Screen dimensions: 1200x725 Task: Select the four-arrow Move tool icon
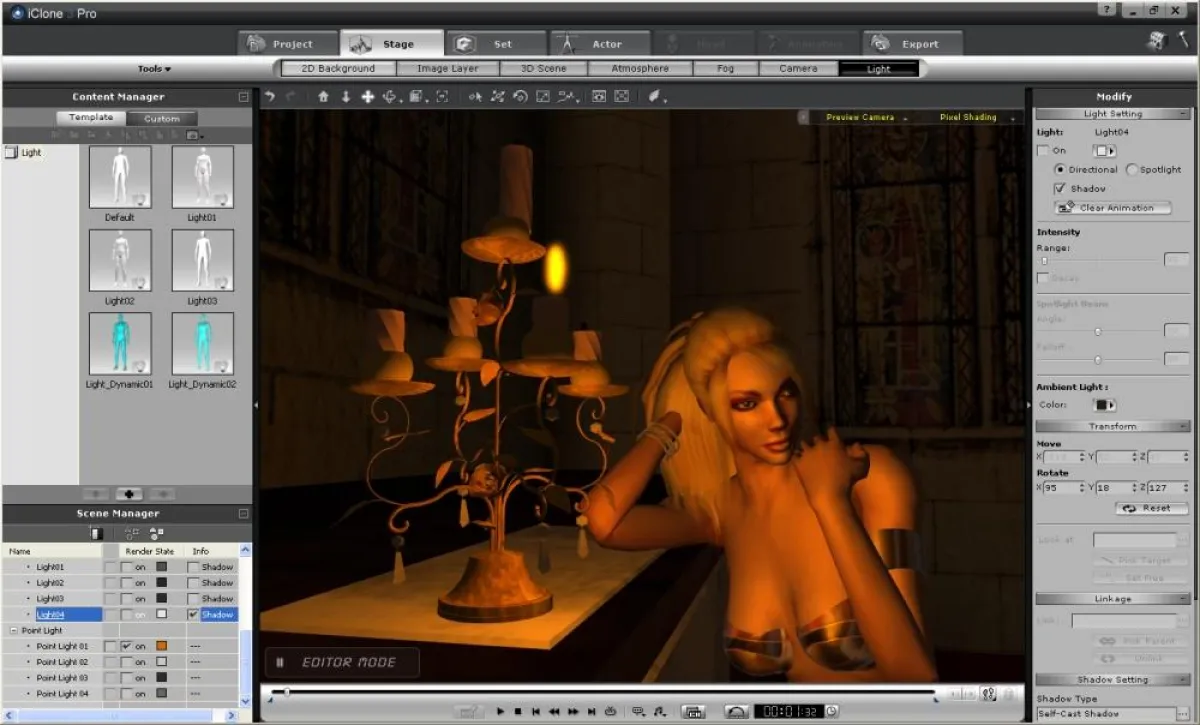coord(367,97)
